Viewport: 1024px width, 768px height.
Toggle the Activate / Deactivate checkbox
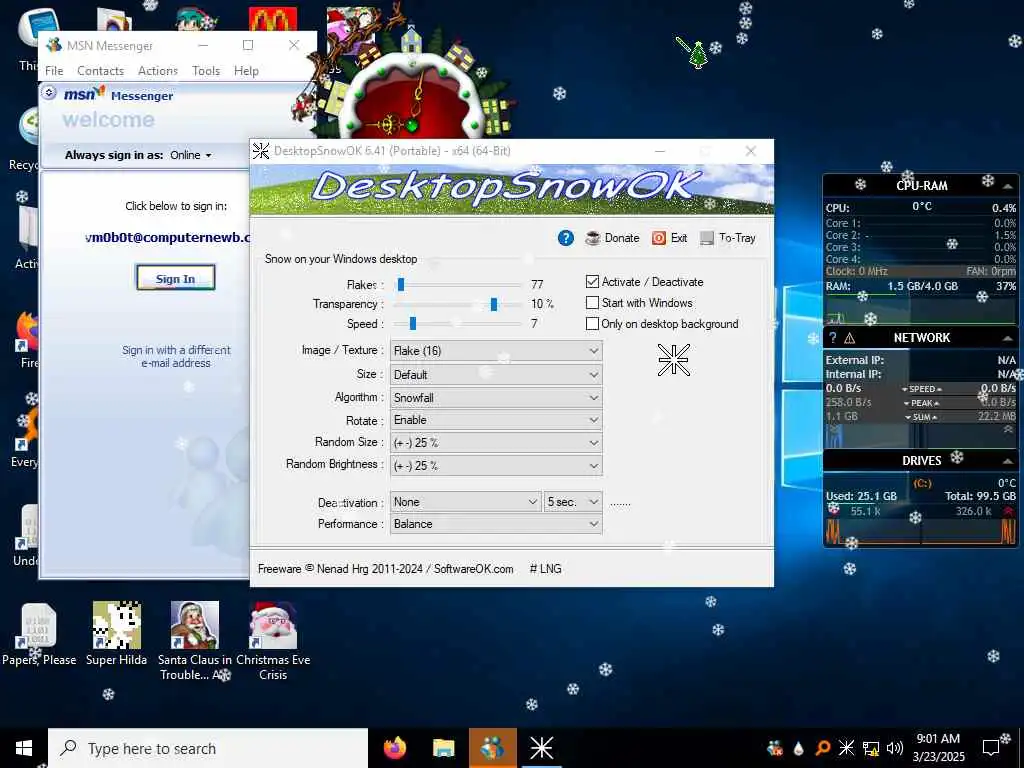click(x=592, y=281)
